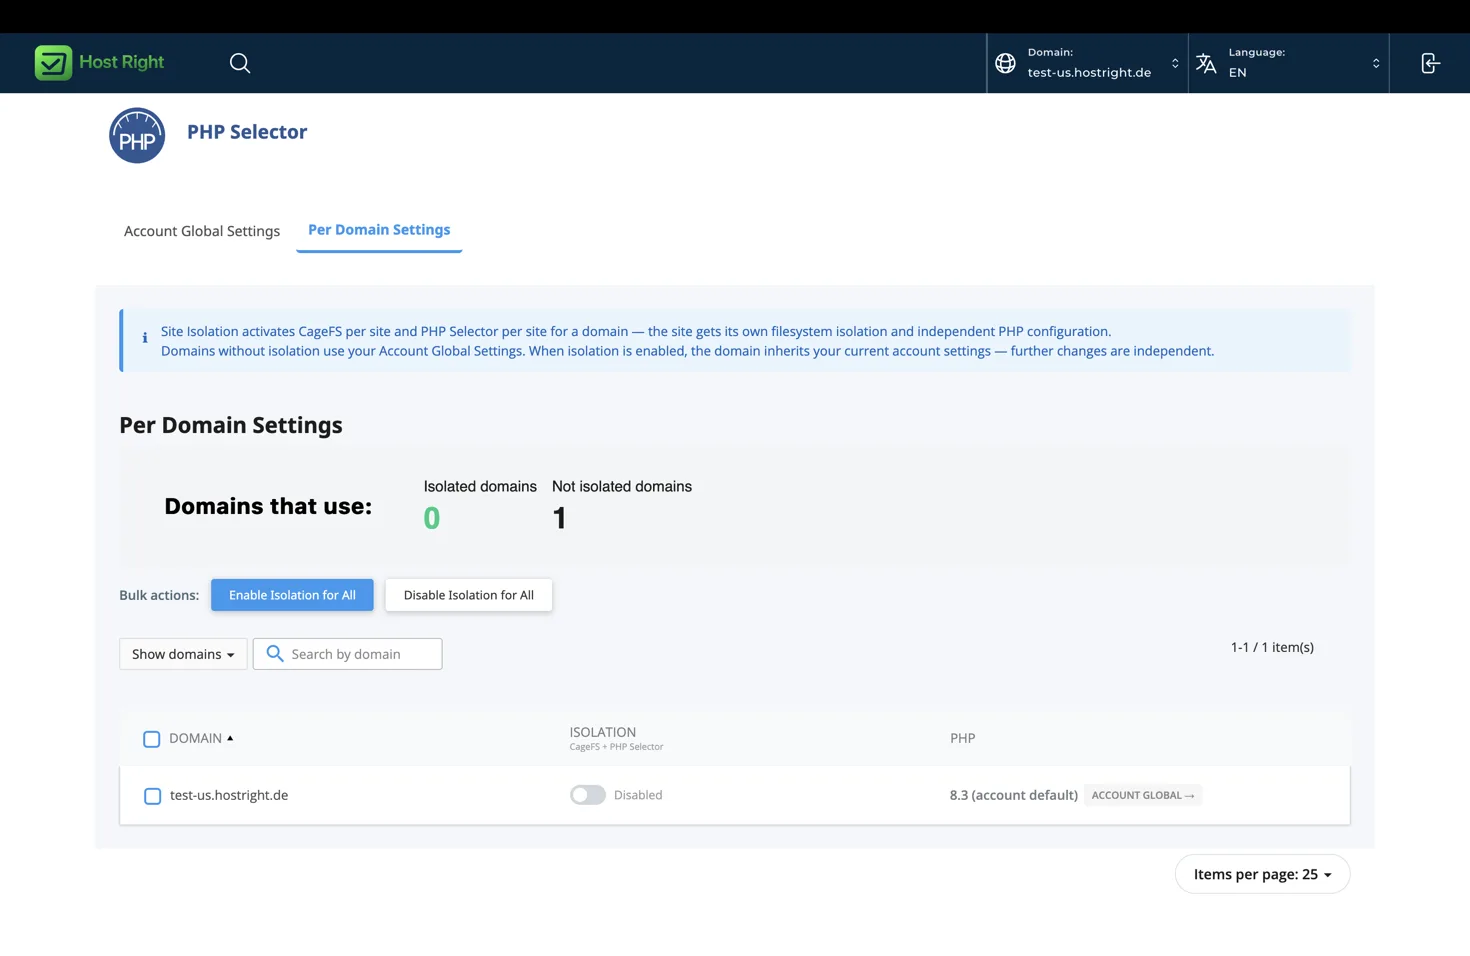This screenshot has height=956, width=1470.
Task: Open the header search magnifier
Action: click(240, 63)
